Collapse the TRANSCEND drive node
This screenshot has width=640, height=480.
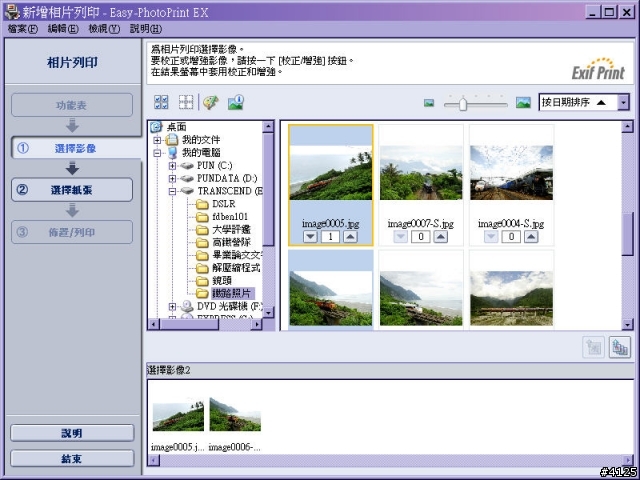172,191
